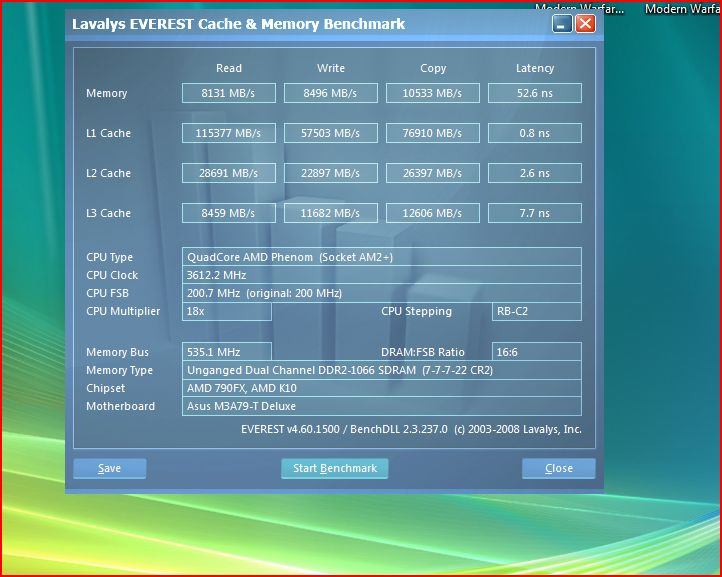The height and width of the screenshot is (577, 722).
Task: Close the window with red X icon
Action: (x=585, y=24)
